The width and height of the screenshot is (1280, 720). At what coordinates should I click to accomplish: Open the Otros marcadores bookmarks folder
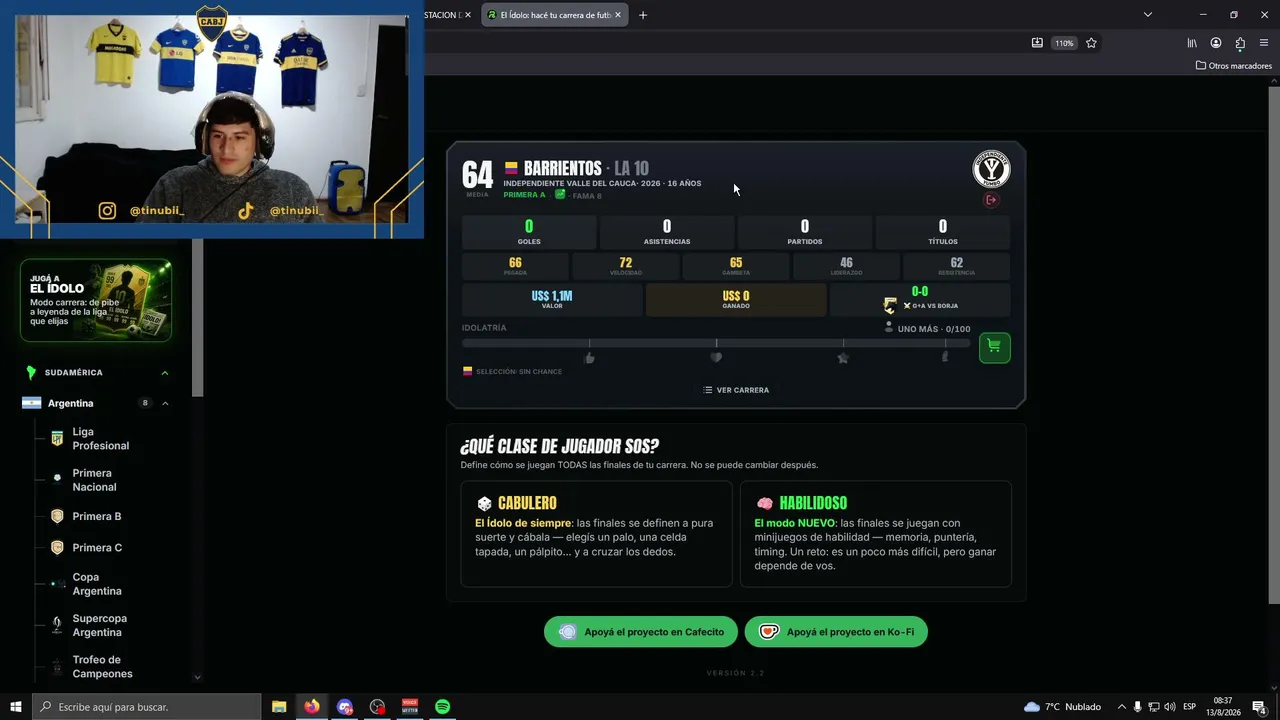click(x=1234, y=66)
